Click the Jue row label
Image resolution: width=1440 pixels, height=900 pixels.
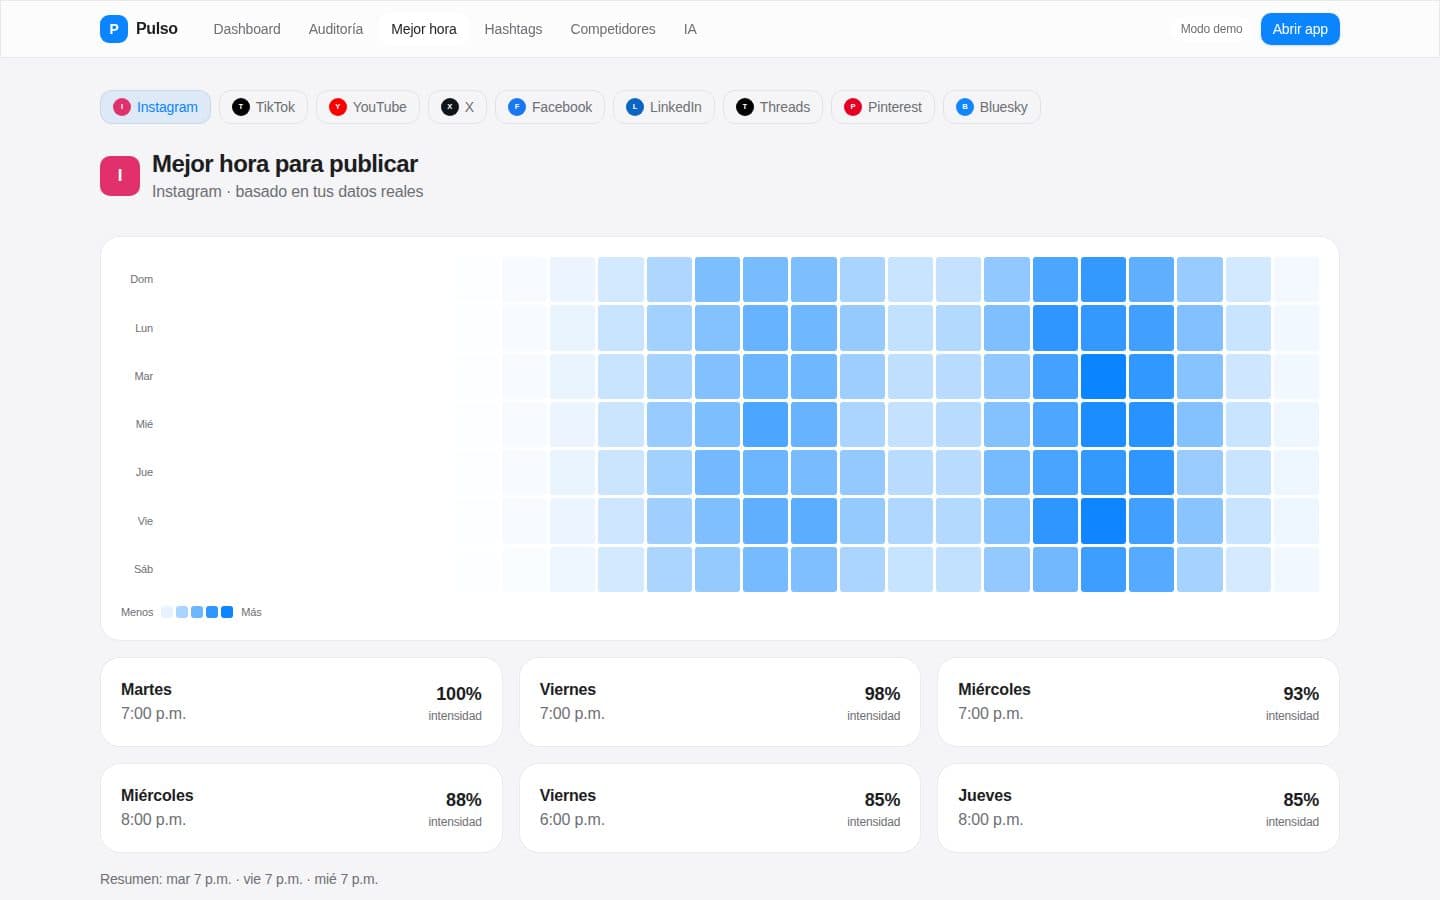coord(144,472)
